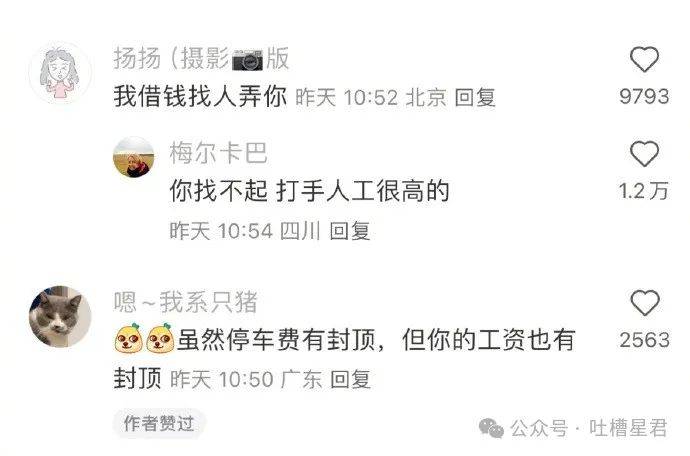Click the 作者赞过 badge

click(x=159, y=423)
